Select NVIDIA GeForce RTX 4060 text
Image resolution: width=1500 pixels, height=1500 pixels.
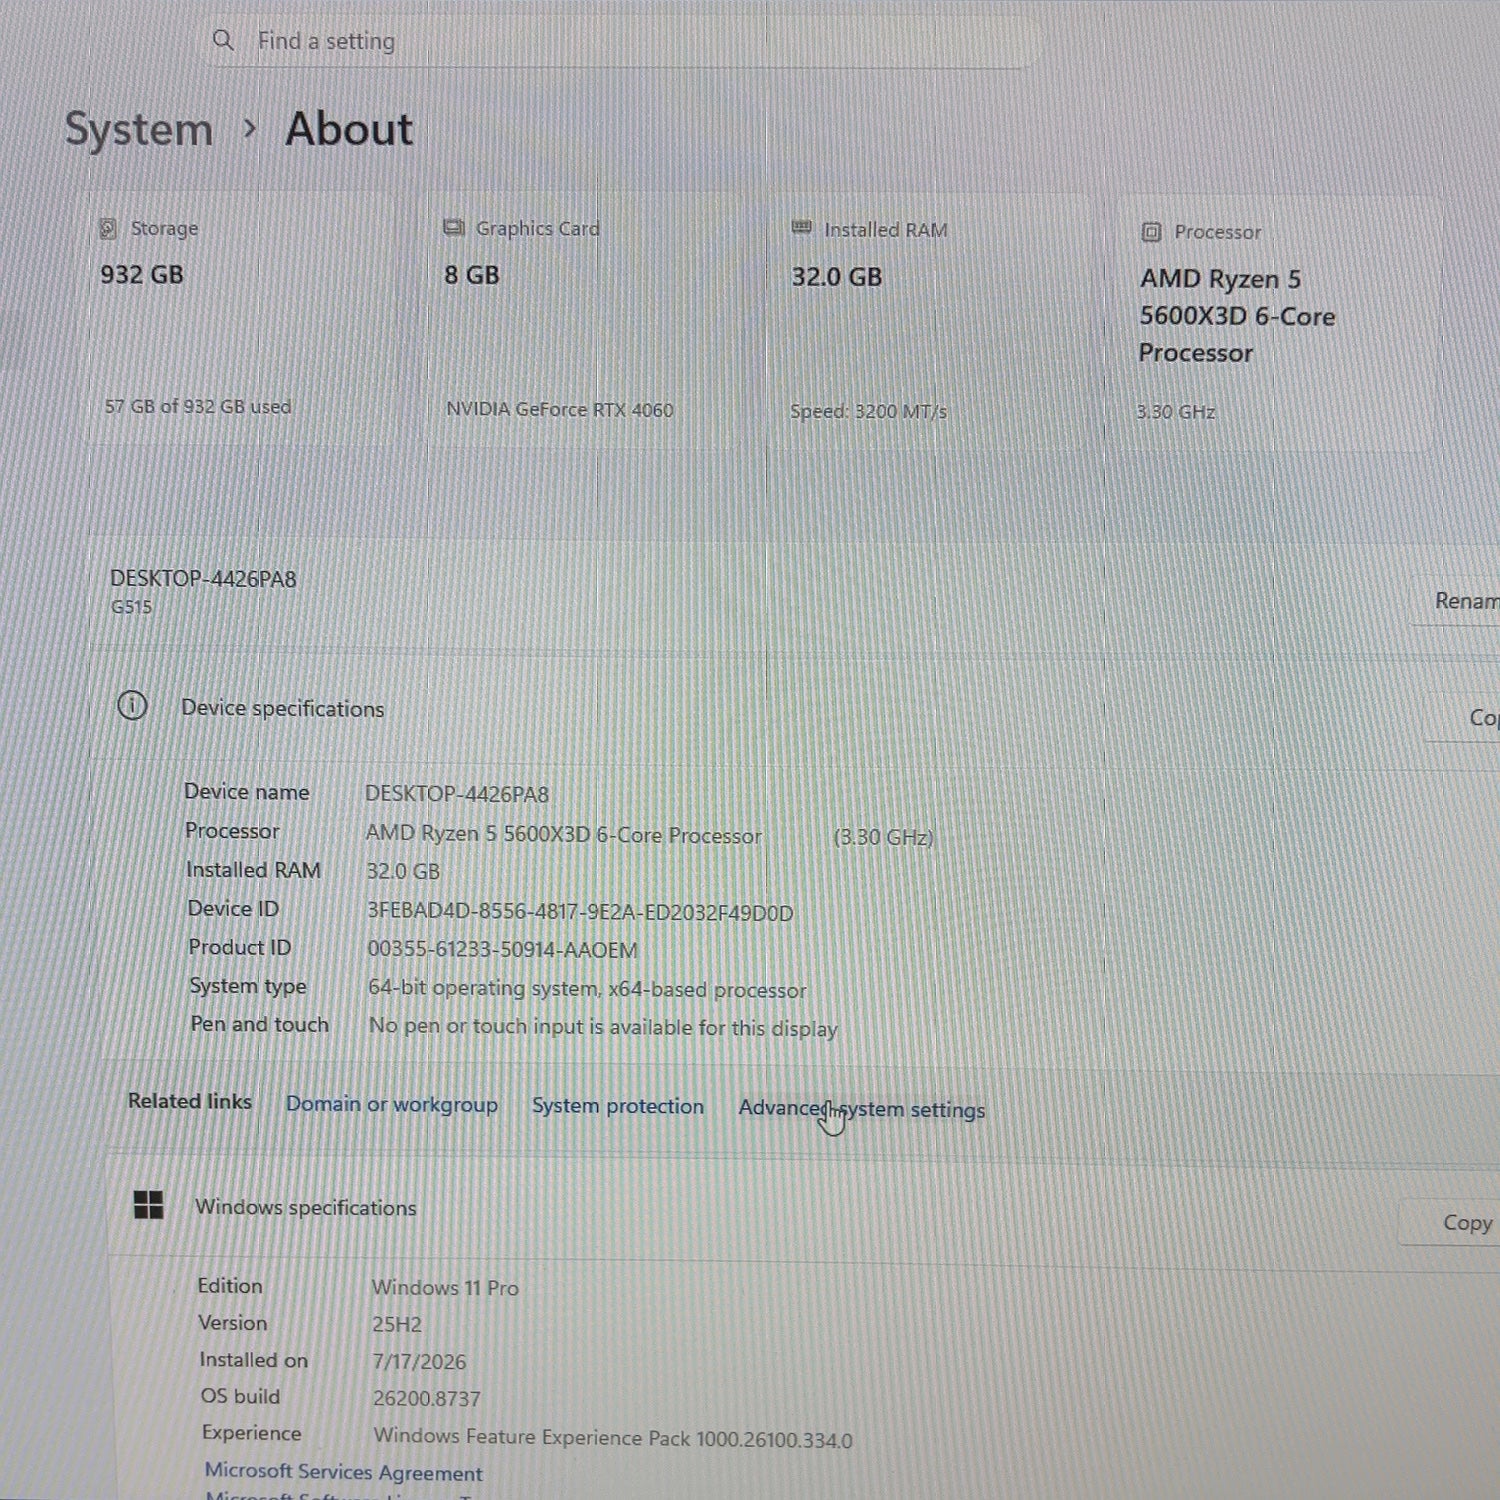coord(560,409)
